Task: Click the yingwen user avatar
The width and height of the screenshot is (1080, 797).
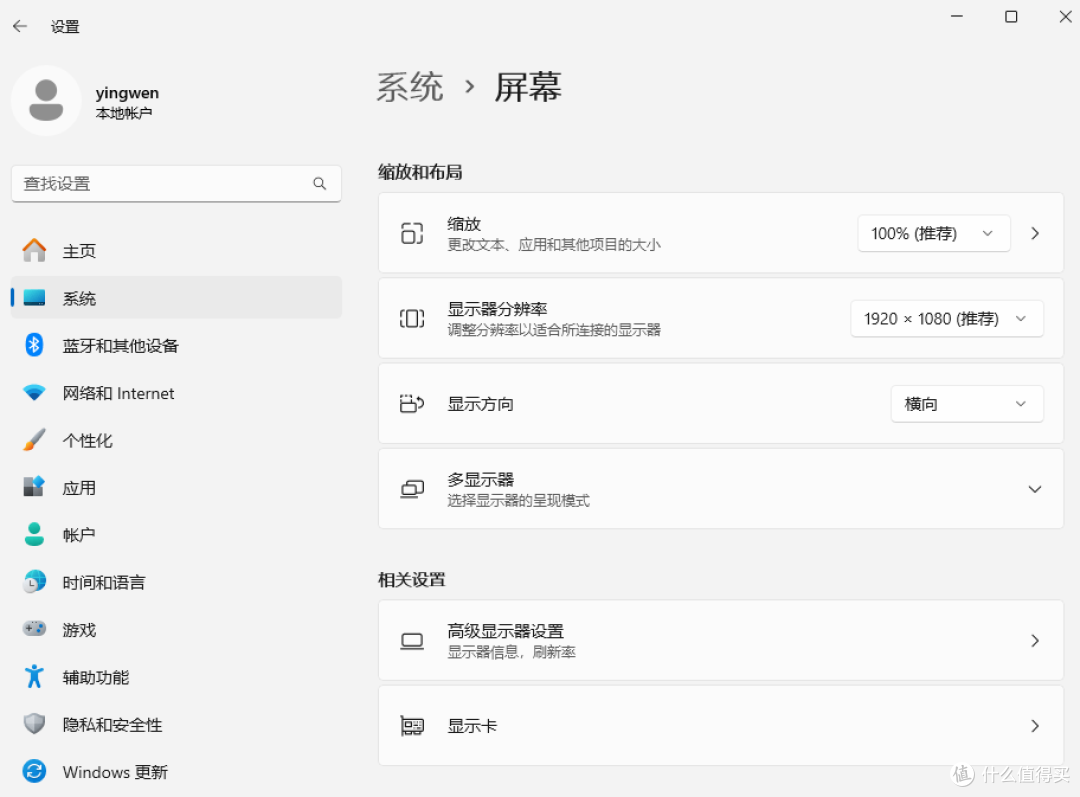Action: 46,101
